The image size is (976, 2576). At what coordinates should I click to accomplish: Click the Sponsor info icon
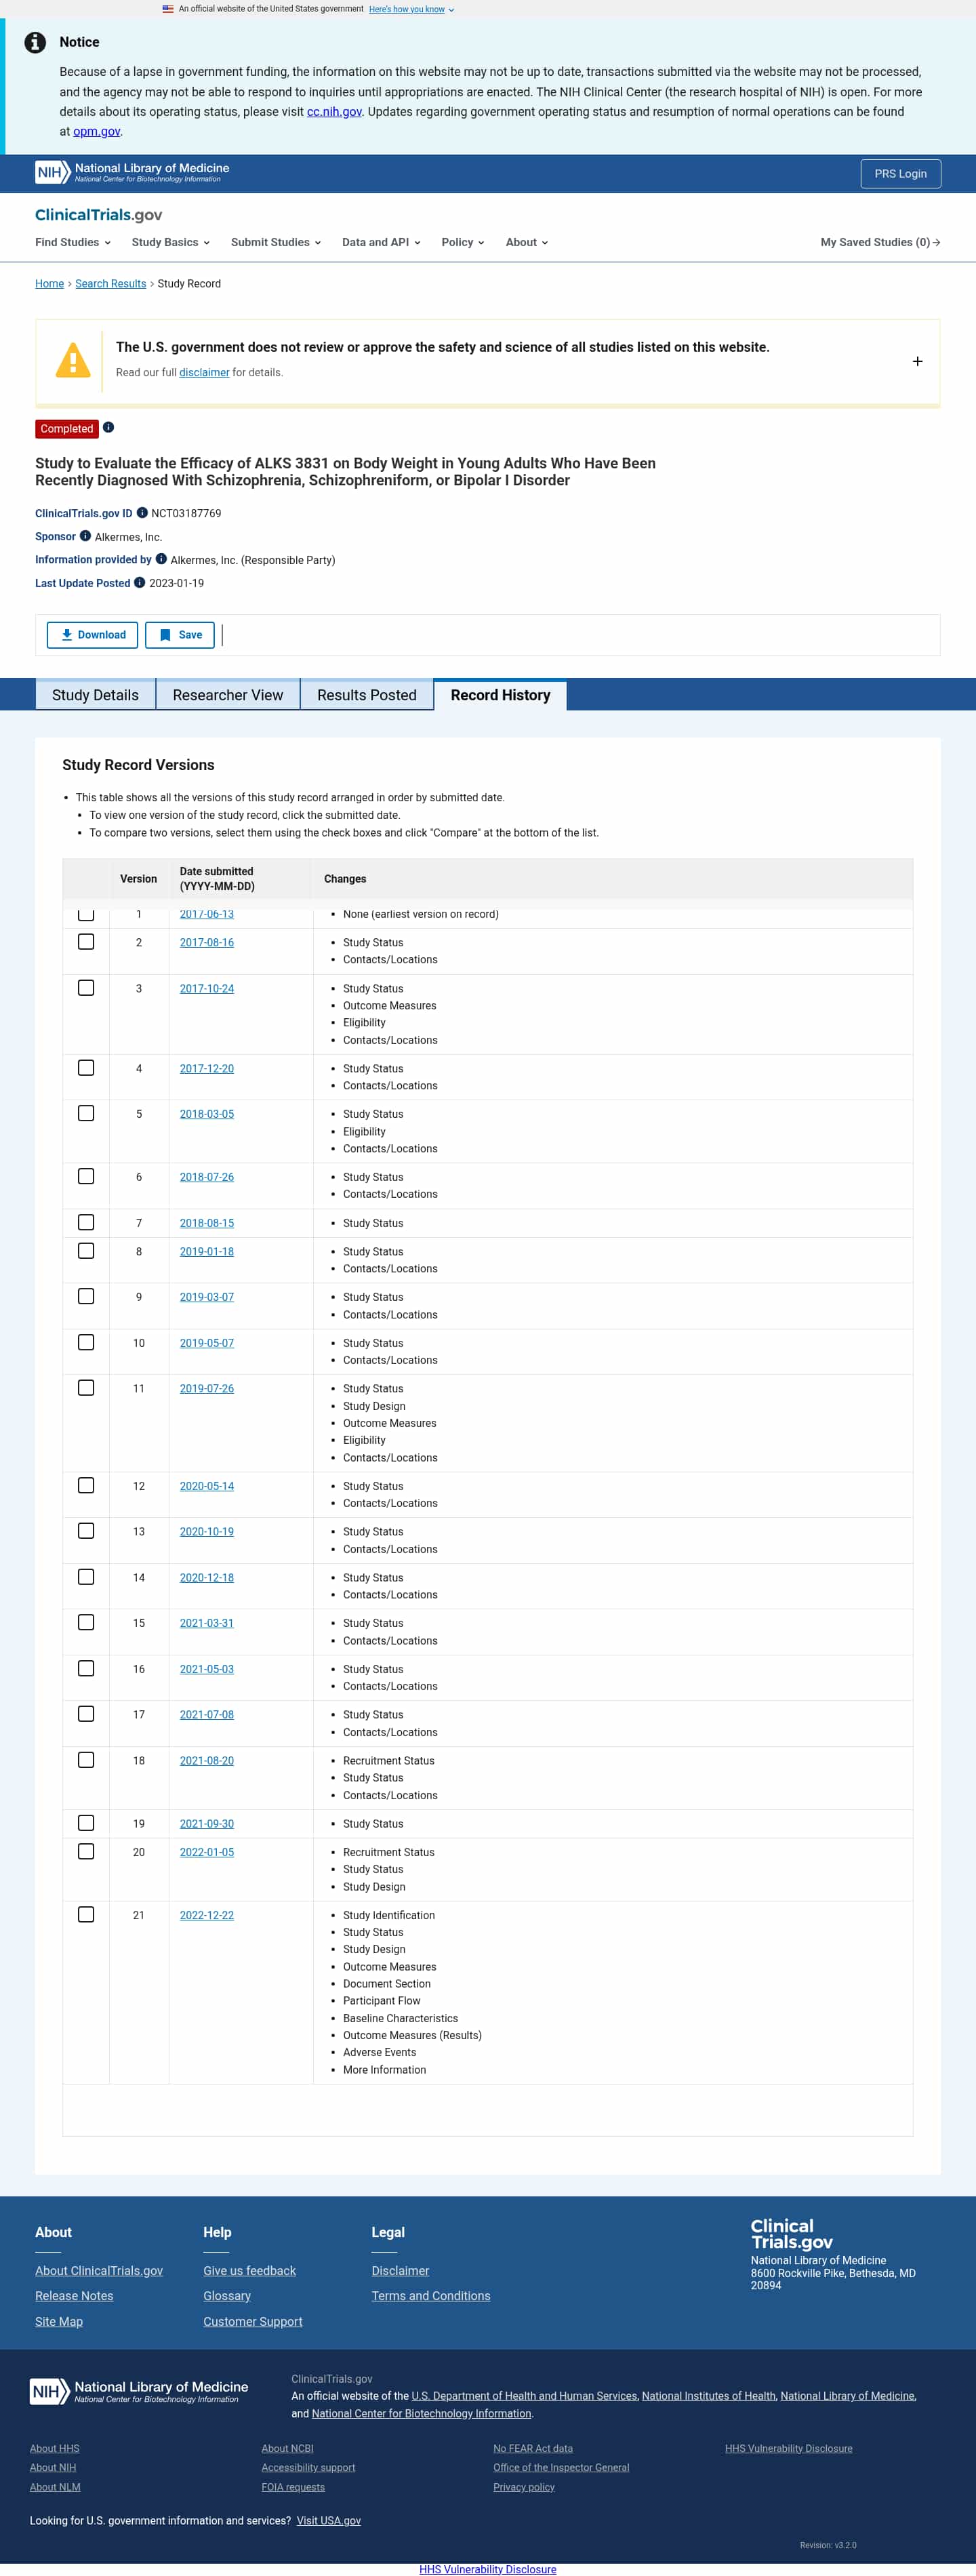click(x=85, y=536)
